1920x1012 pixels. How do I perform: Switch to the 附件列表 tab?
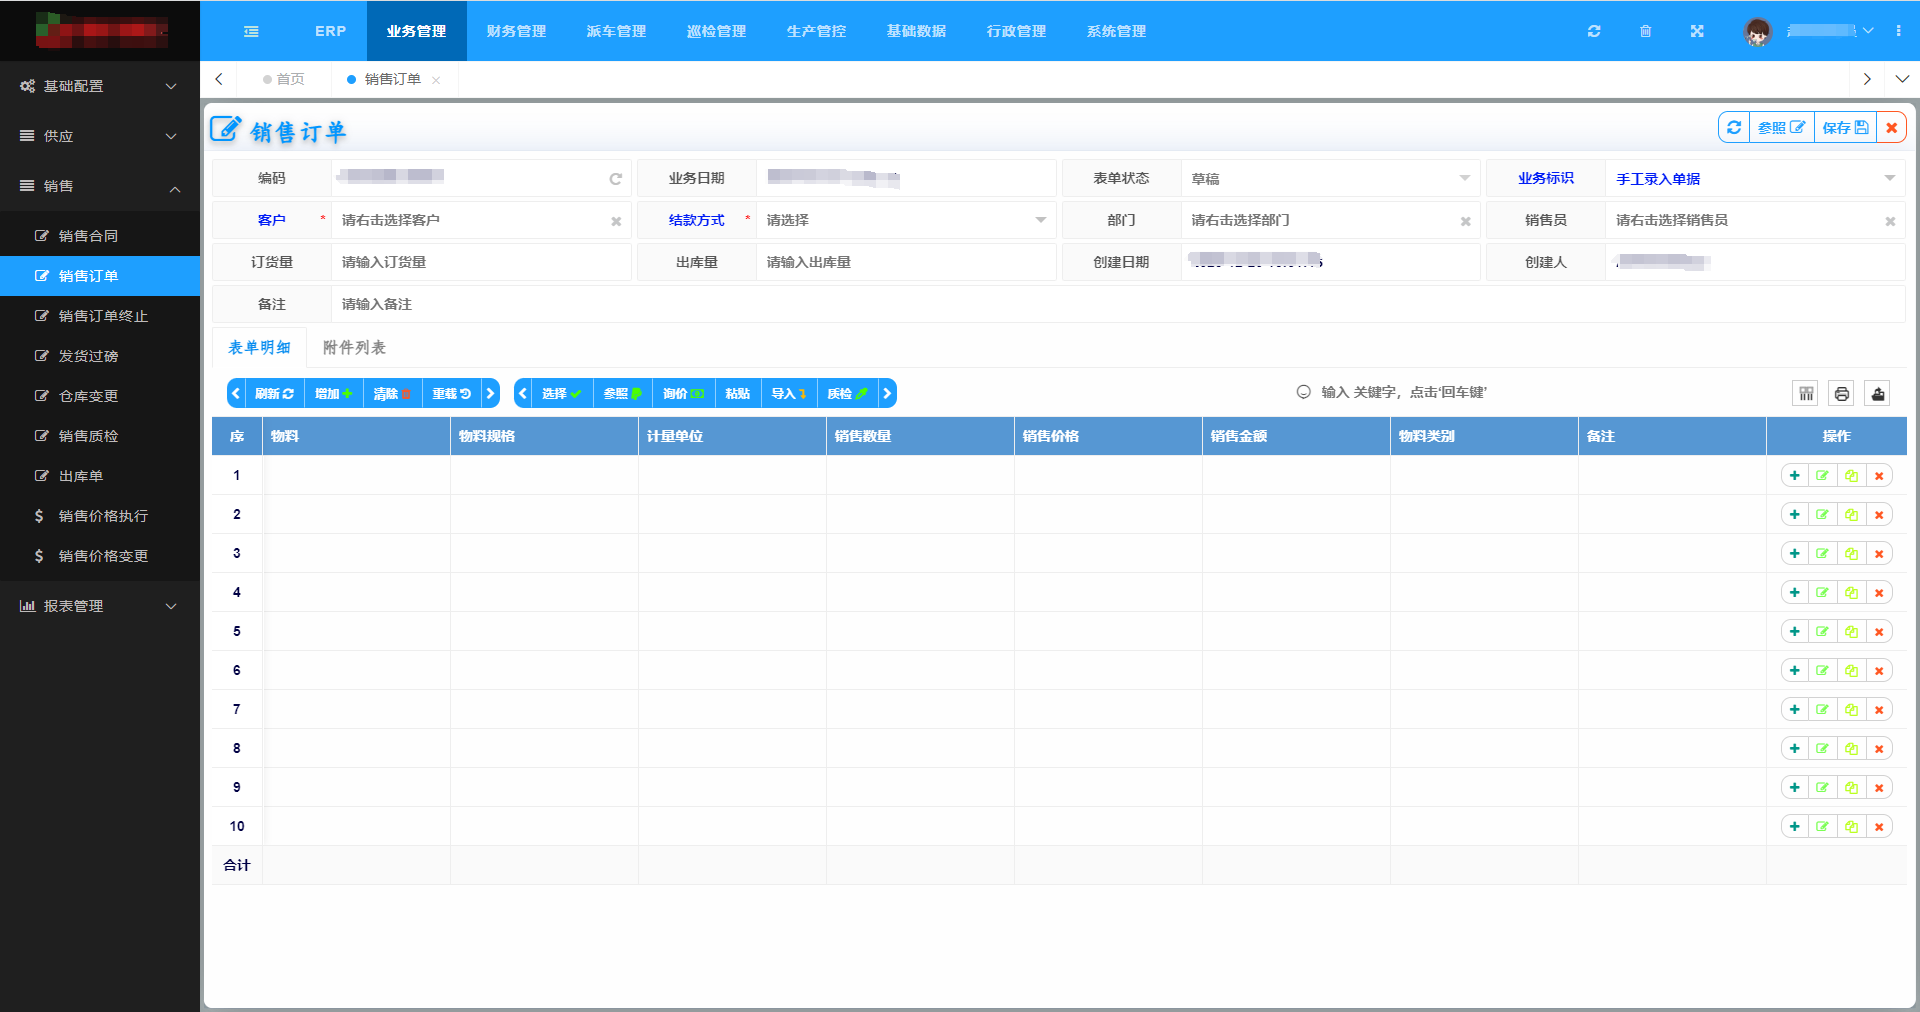(354, 348)
